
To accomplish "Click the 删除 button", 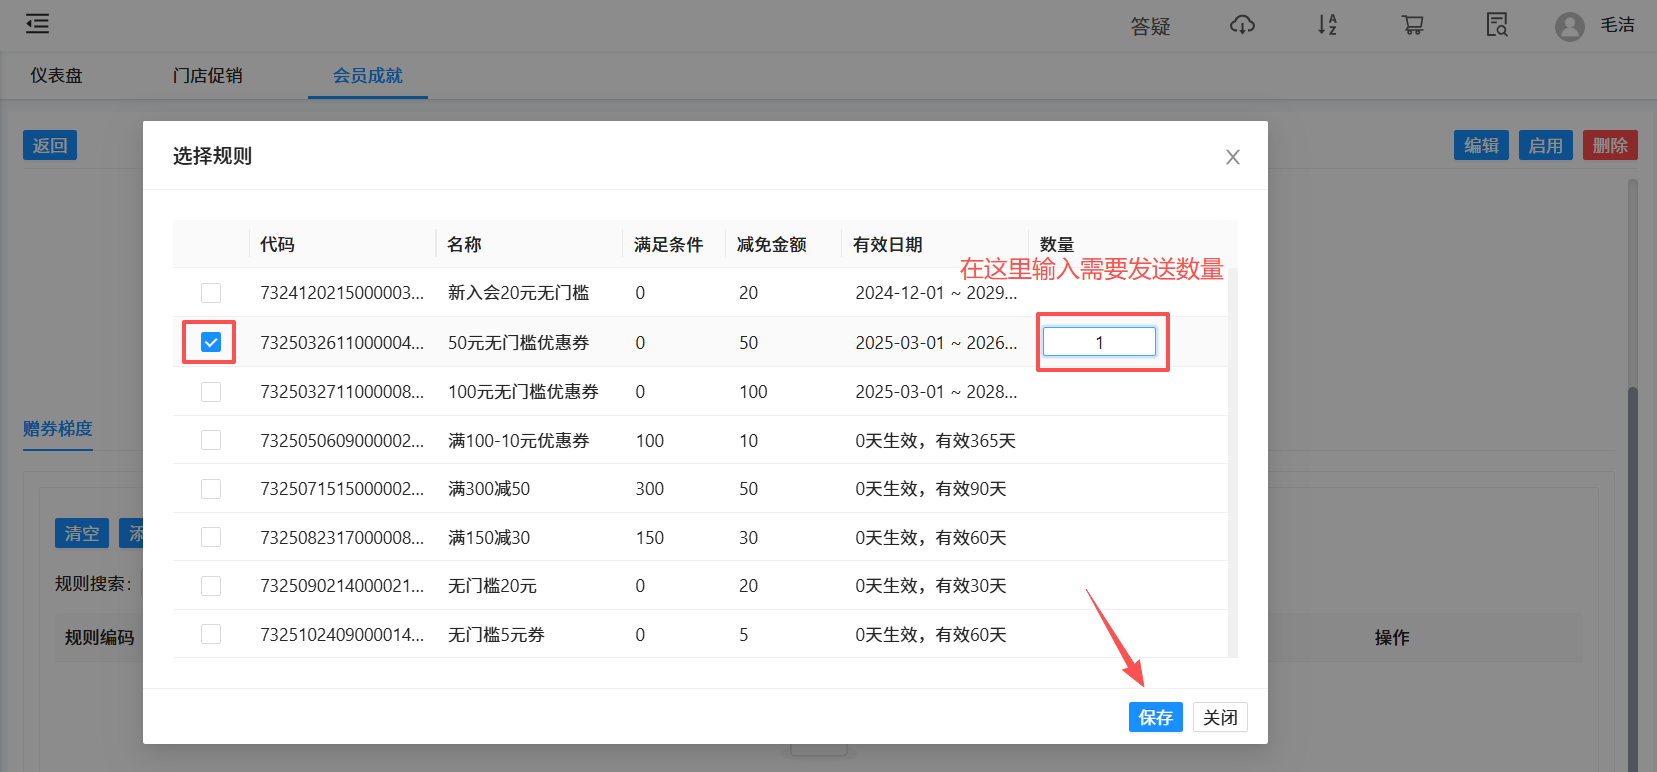I will (x=1610, y=146).
